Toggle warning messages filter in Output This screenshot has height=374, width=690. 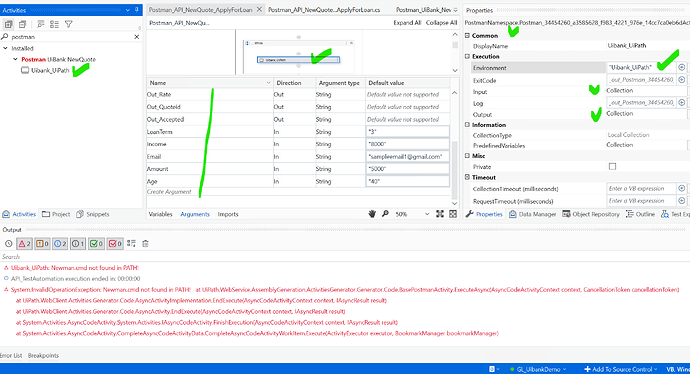[x=42, y=243]
